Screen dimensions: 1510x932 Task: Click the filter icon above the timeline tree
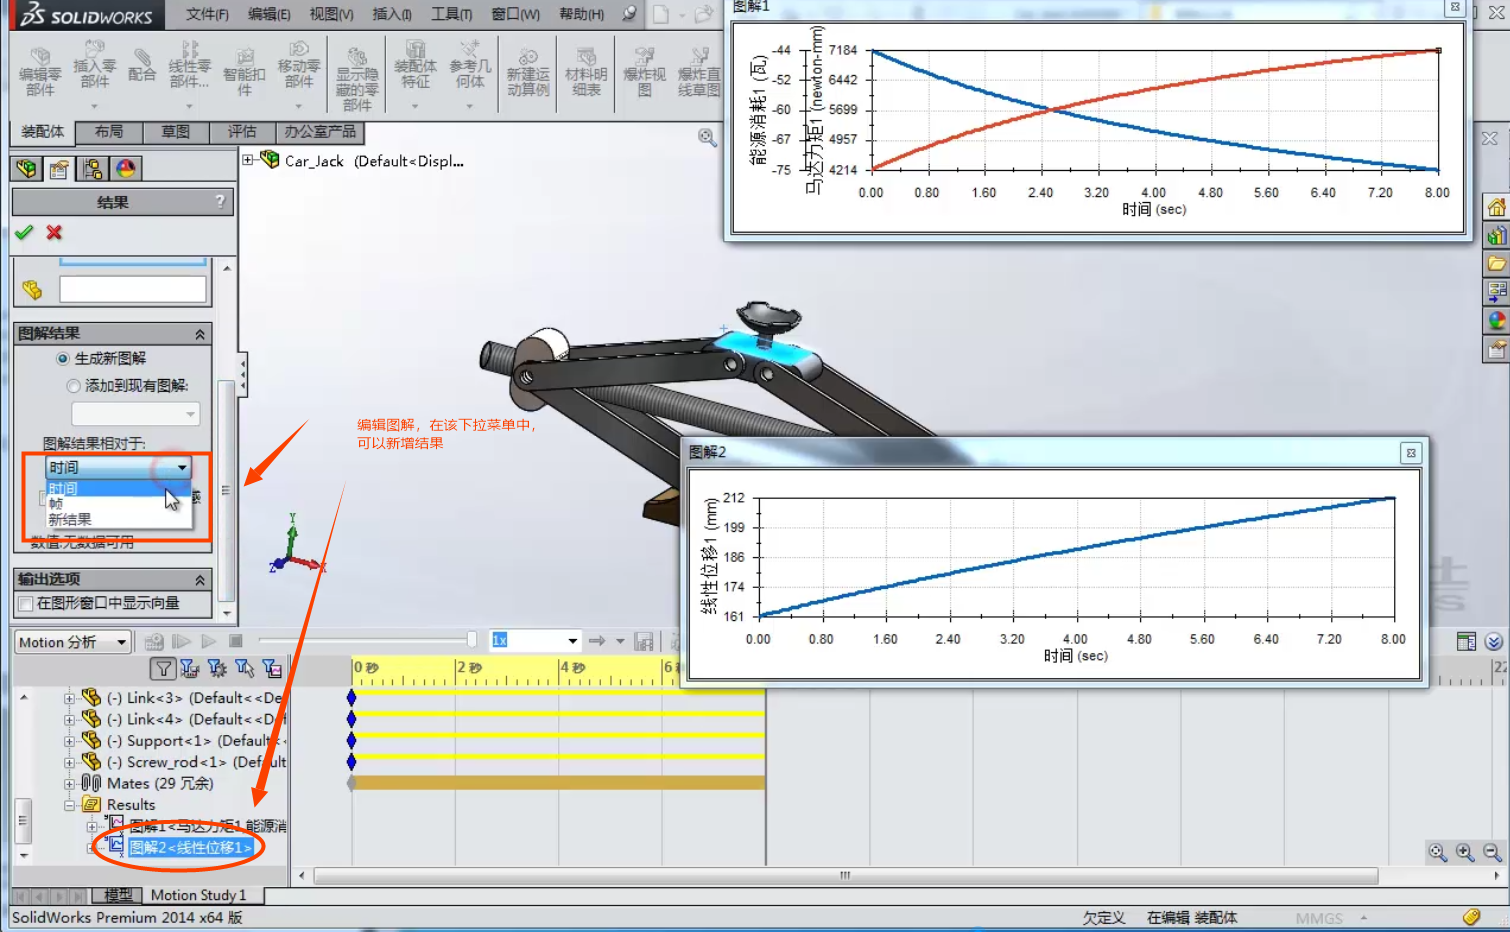click(162, 668)
